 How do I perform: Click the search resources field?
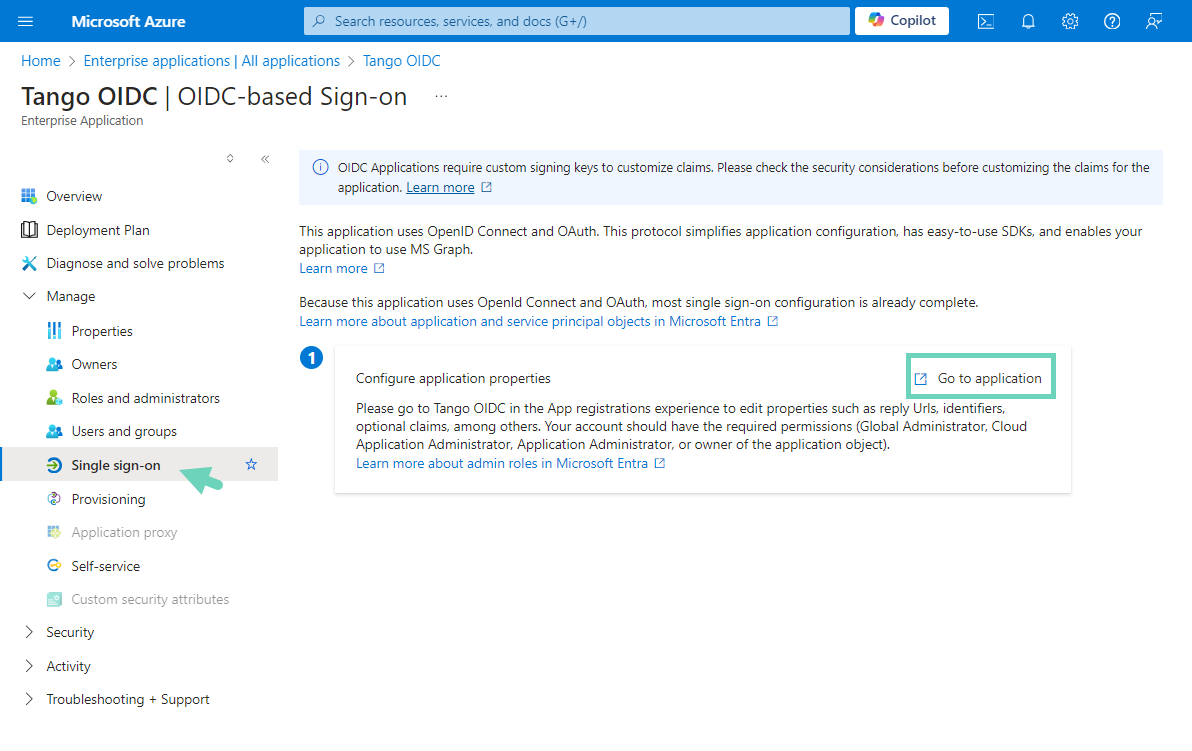point(576,21)
